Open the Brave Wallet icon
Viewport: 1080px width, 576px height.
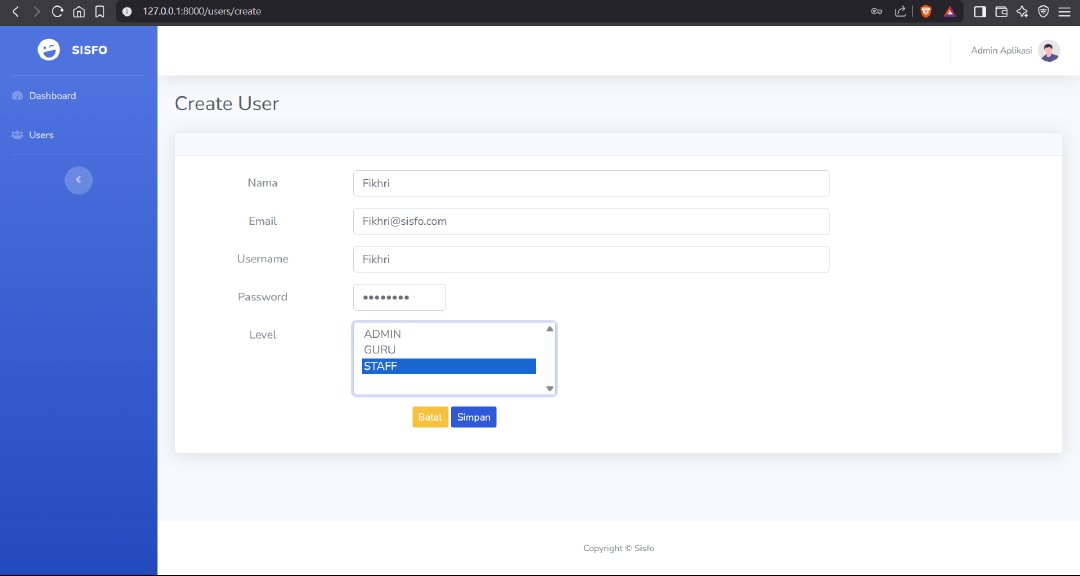coord(1001,11)
